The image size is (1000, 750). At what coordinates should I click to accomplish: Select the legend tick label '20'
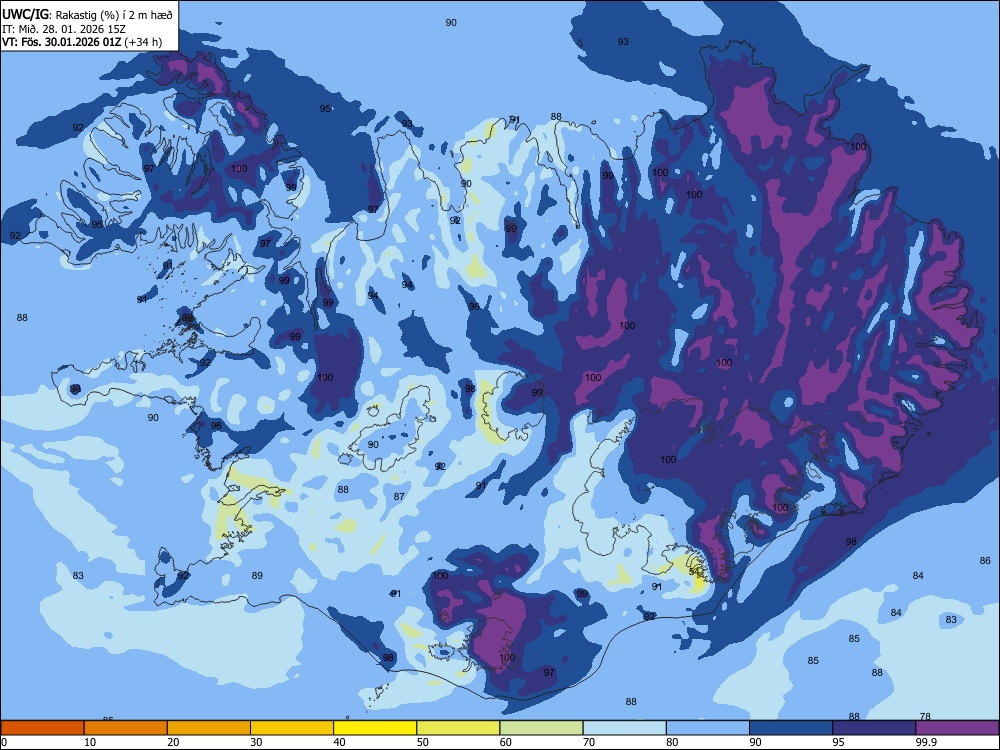coord(173,742)
